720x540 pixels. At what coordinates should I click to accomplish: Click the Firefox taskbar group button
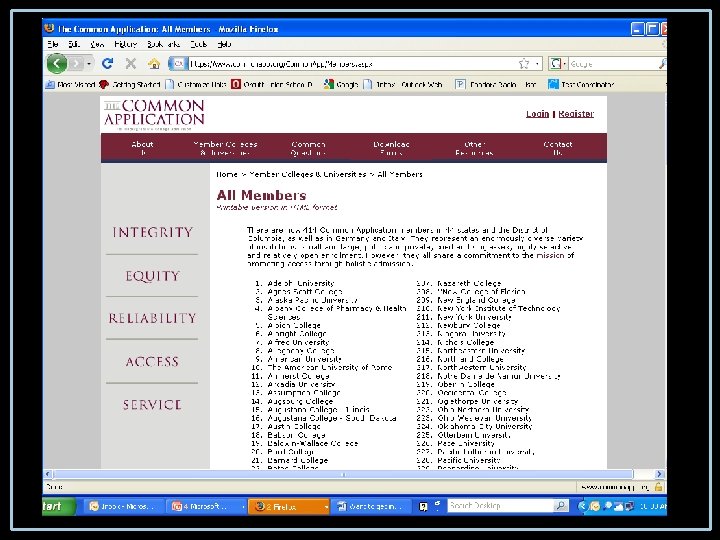pyautogui.click(x=289, y=506)
